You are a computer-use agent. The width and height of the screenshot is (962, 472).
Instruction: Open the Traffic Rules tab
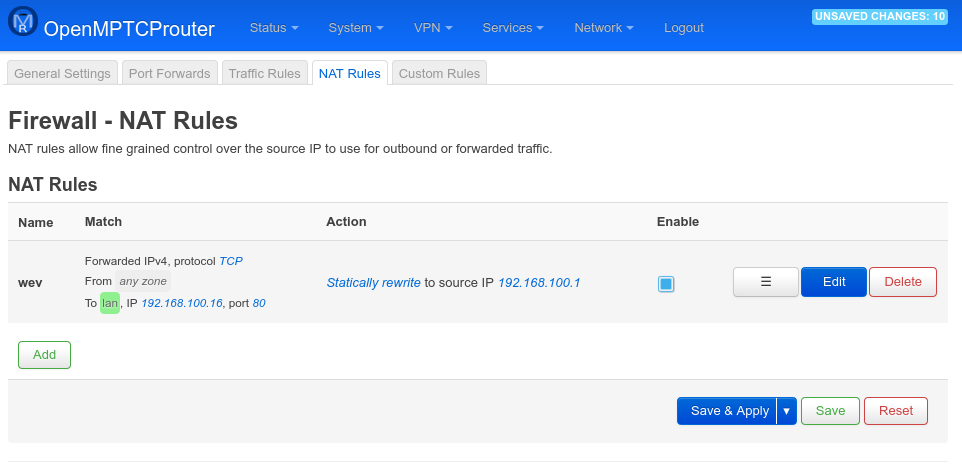coord(264,73)
